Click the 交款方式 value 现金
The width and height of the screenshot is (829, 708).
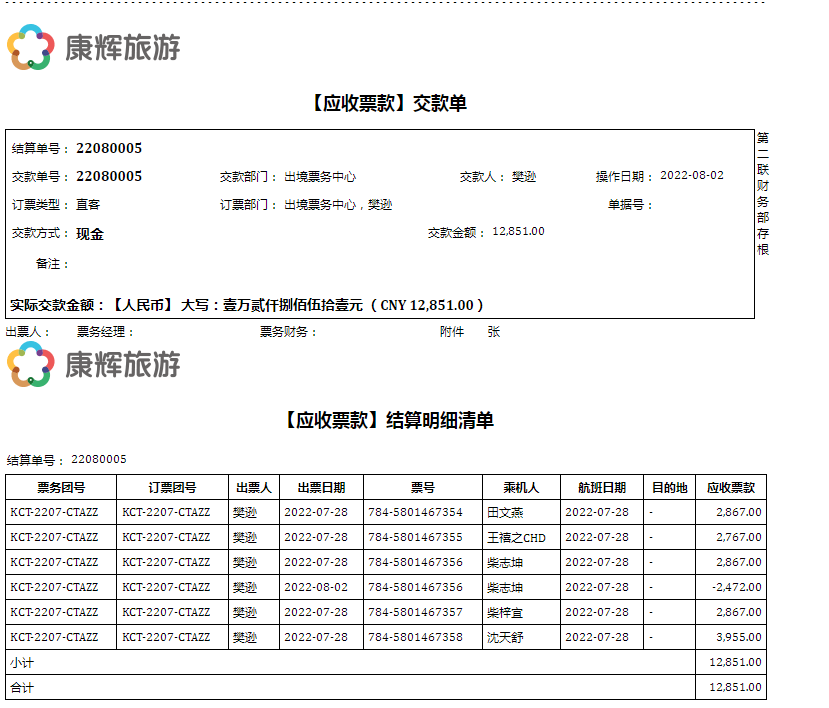90,234
